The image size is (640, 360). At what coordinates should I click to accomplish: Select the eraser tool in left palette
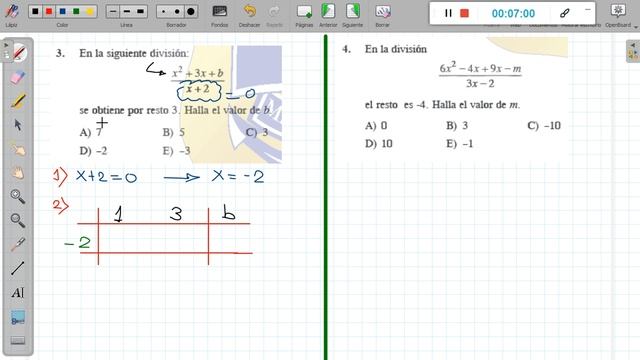[18, 77]
